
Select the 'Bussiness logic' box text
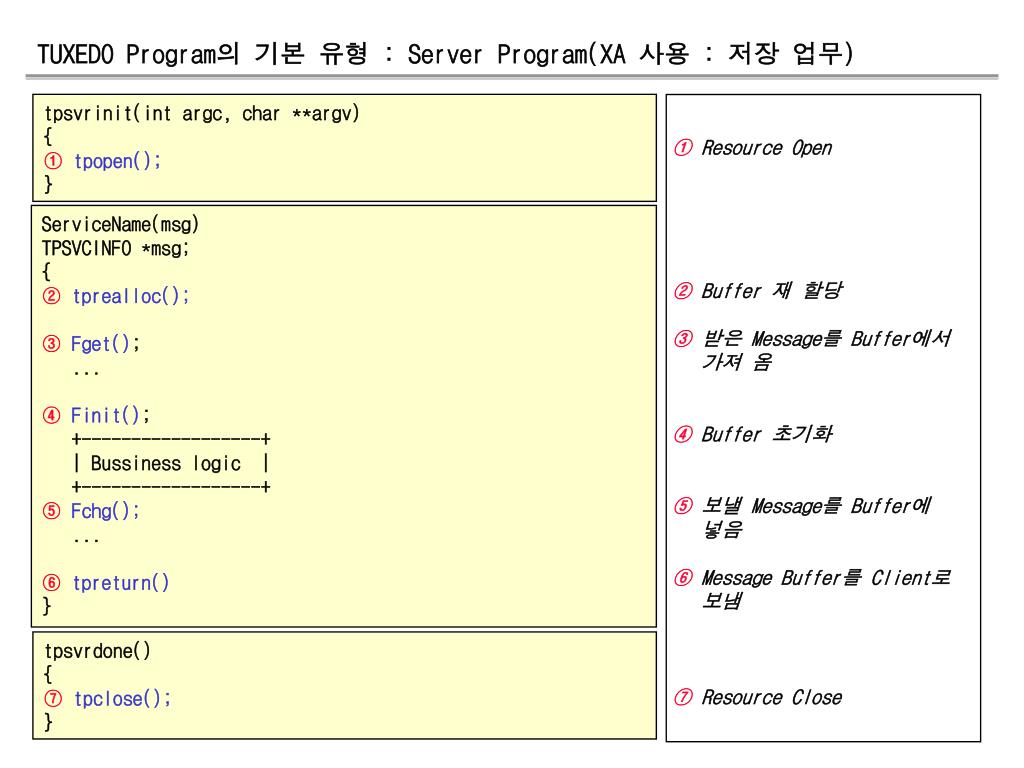point(166,464)
